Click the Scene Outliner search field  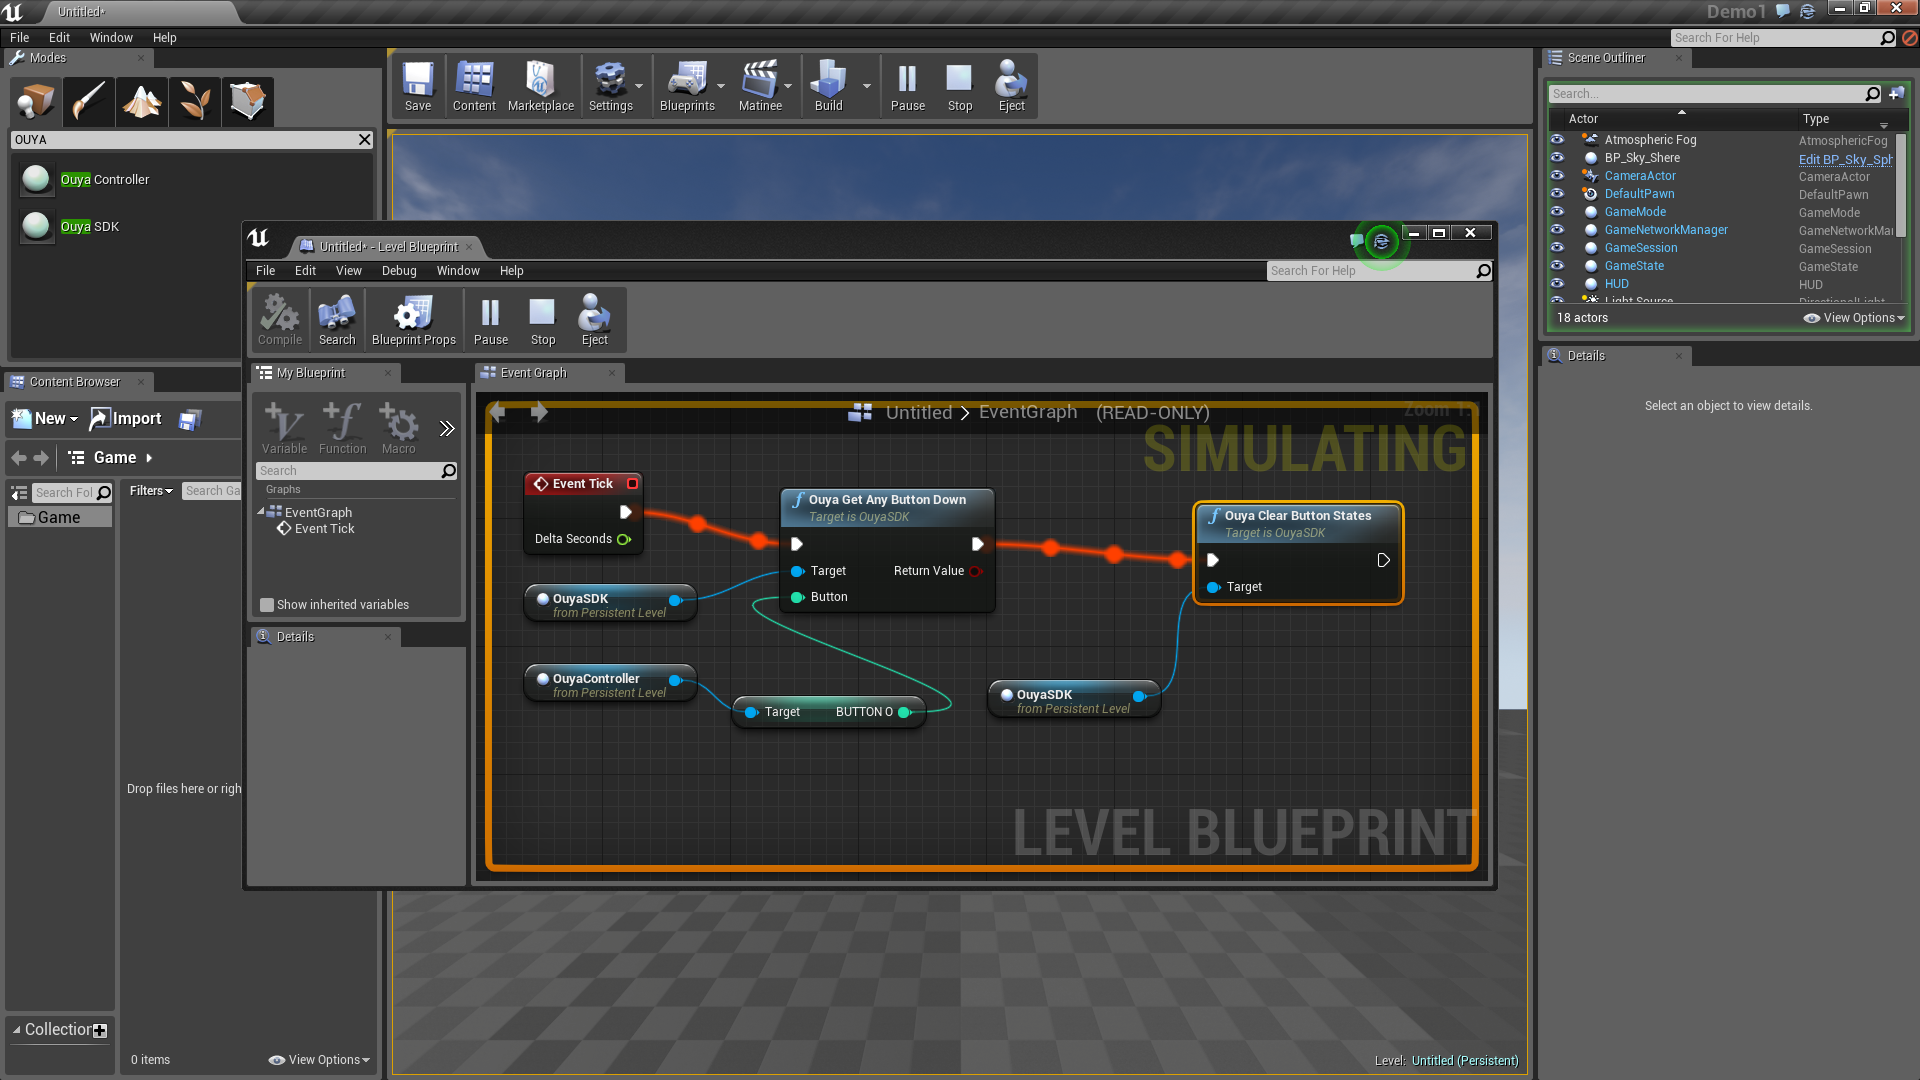pyautogui.click(x=1706, y=94)
